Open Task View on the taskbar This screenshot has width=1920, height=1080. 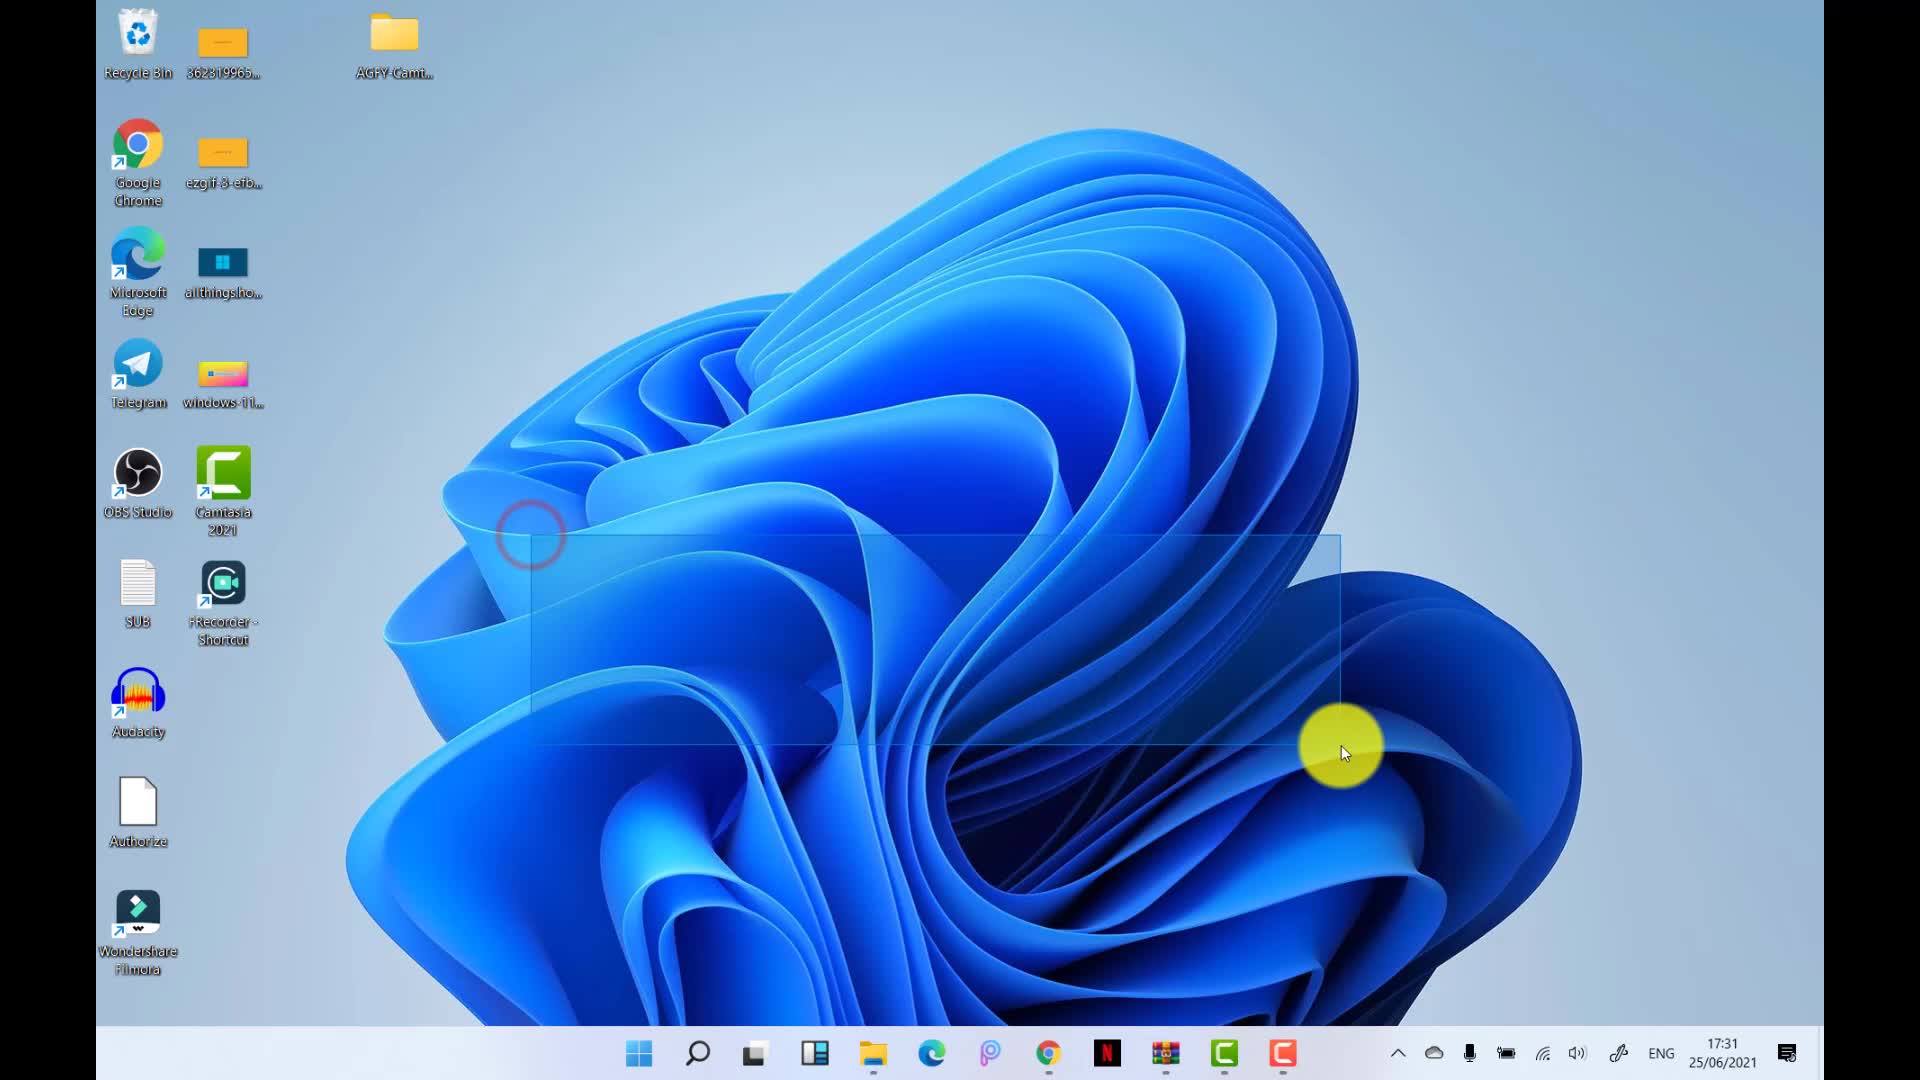[x=754, y=1053]
